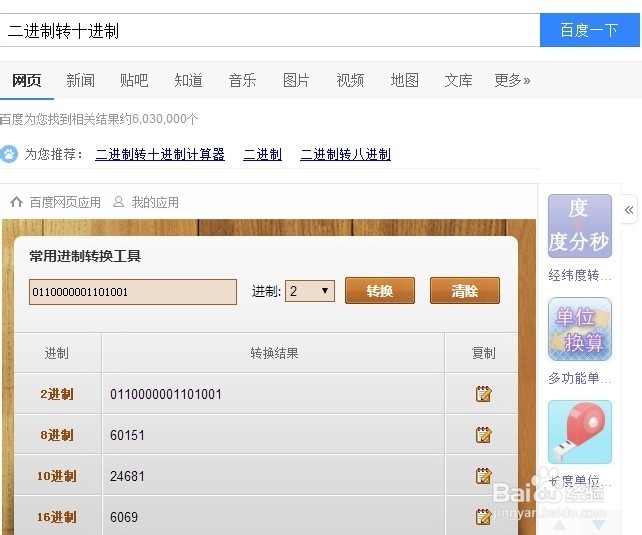This screenshot has height=535, width=642.
Task: Open the 二进制转八进制 suggestion link
Action: click(346, 154)
